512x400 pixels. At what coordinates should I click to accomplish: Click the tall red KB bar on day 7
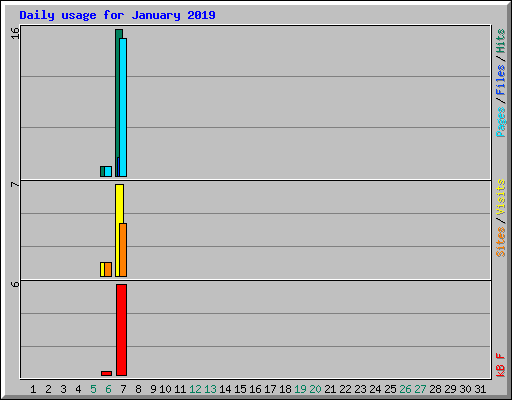coord(122,330)
